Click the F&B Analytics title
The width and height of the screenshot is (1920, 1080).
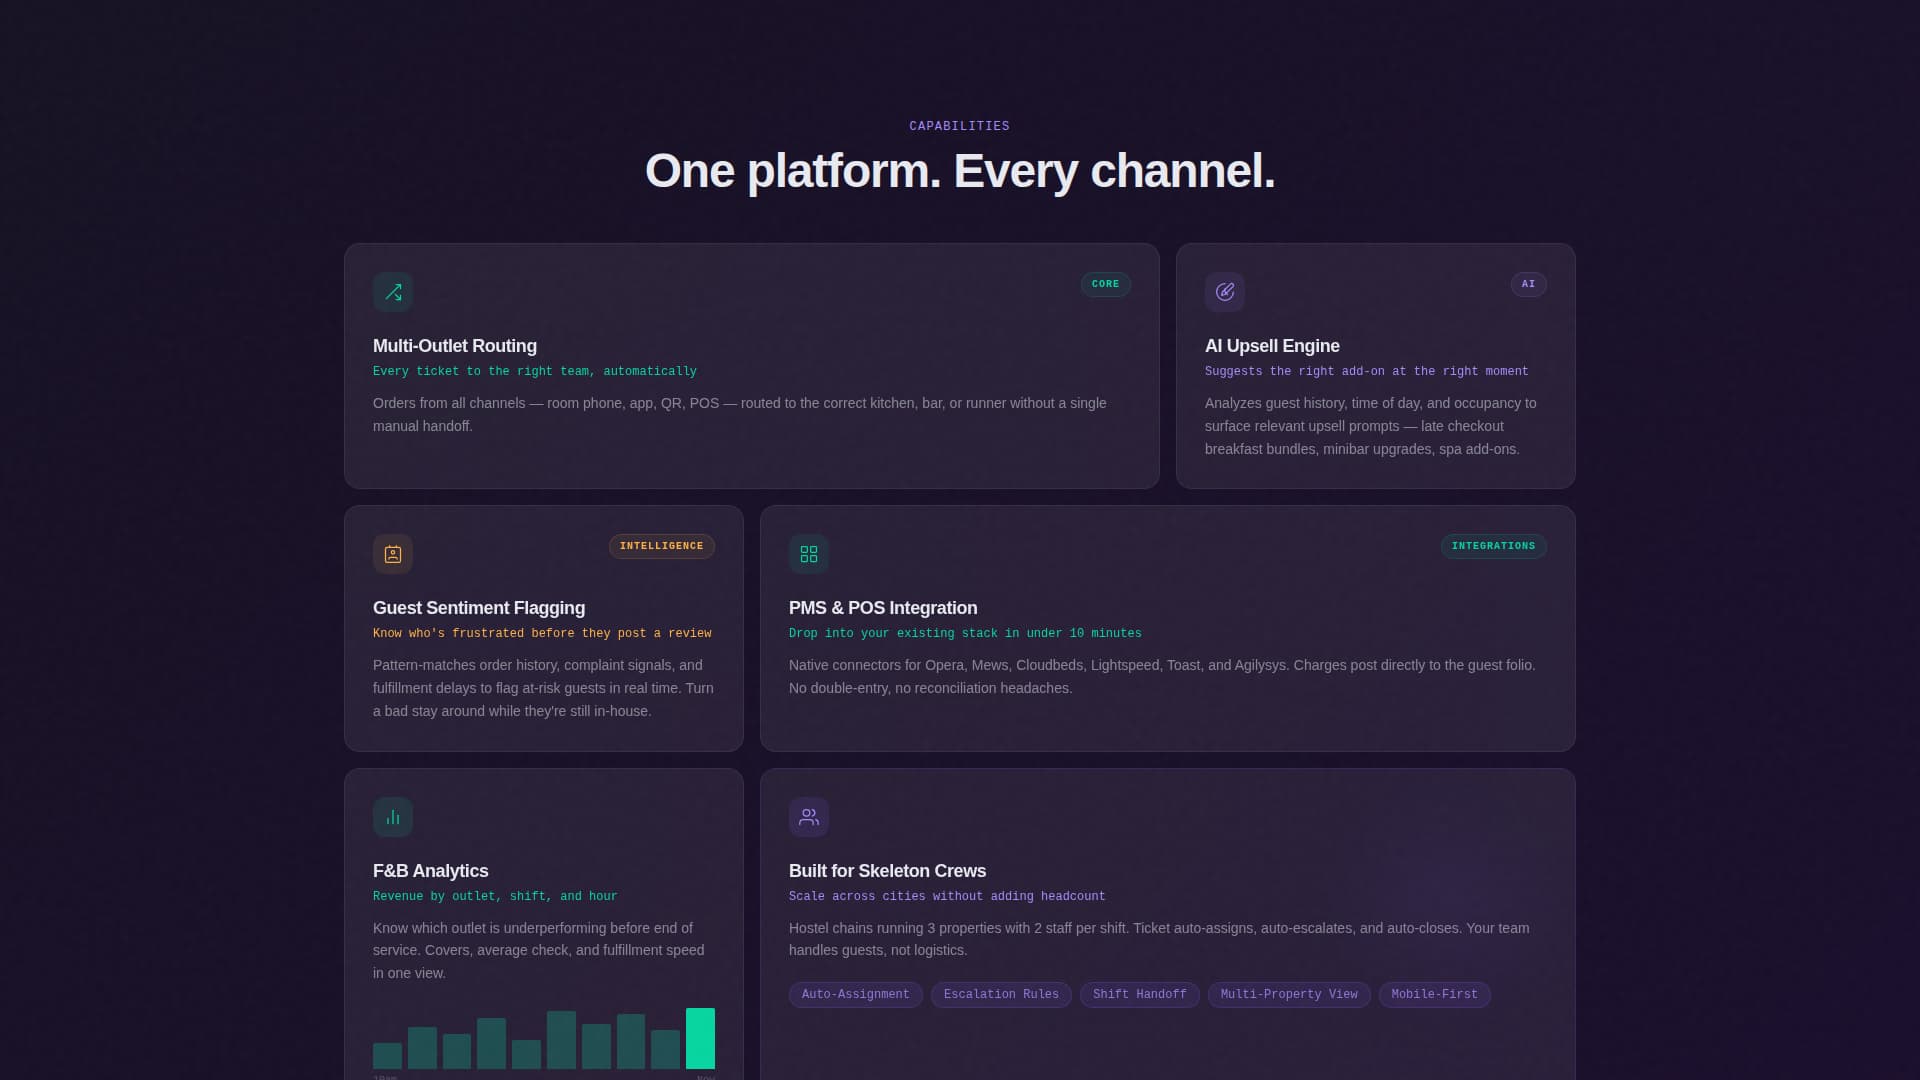click(431, 871)
